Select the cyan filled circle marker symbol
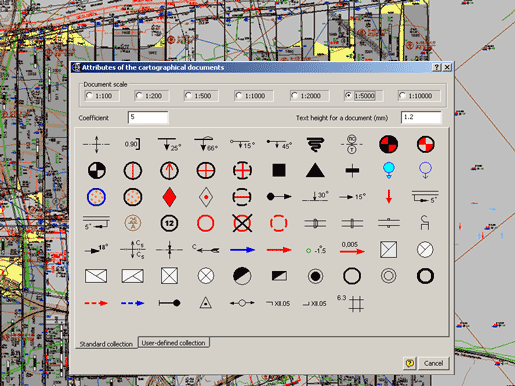515x386 pixels. coord(389,170)
